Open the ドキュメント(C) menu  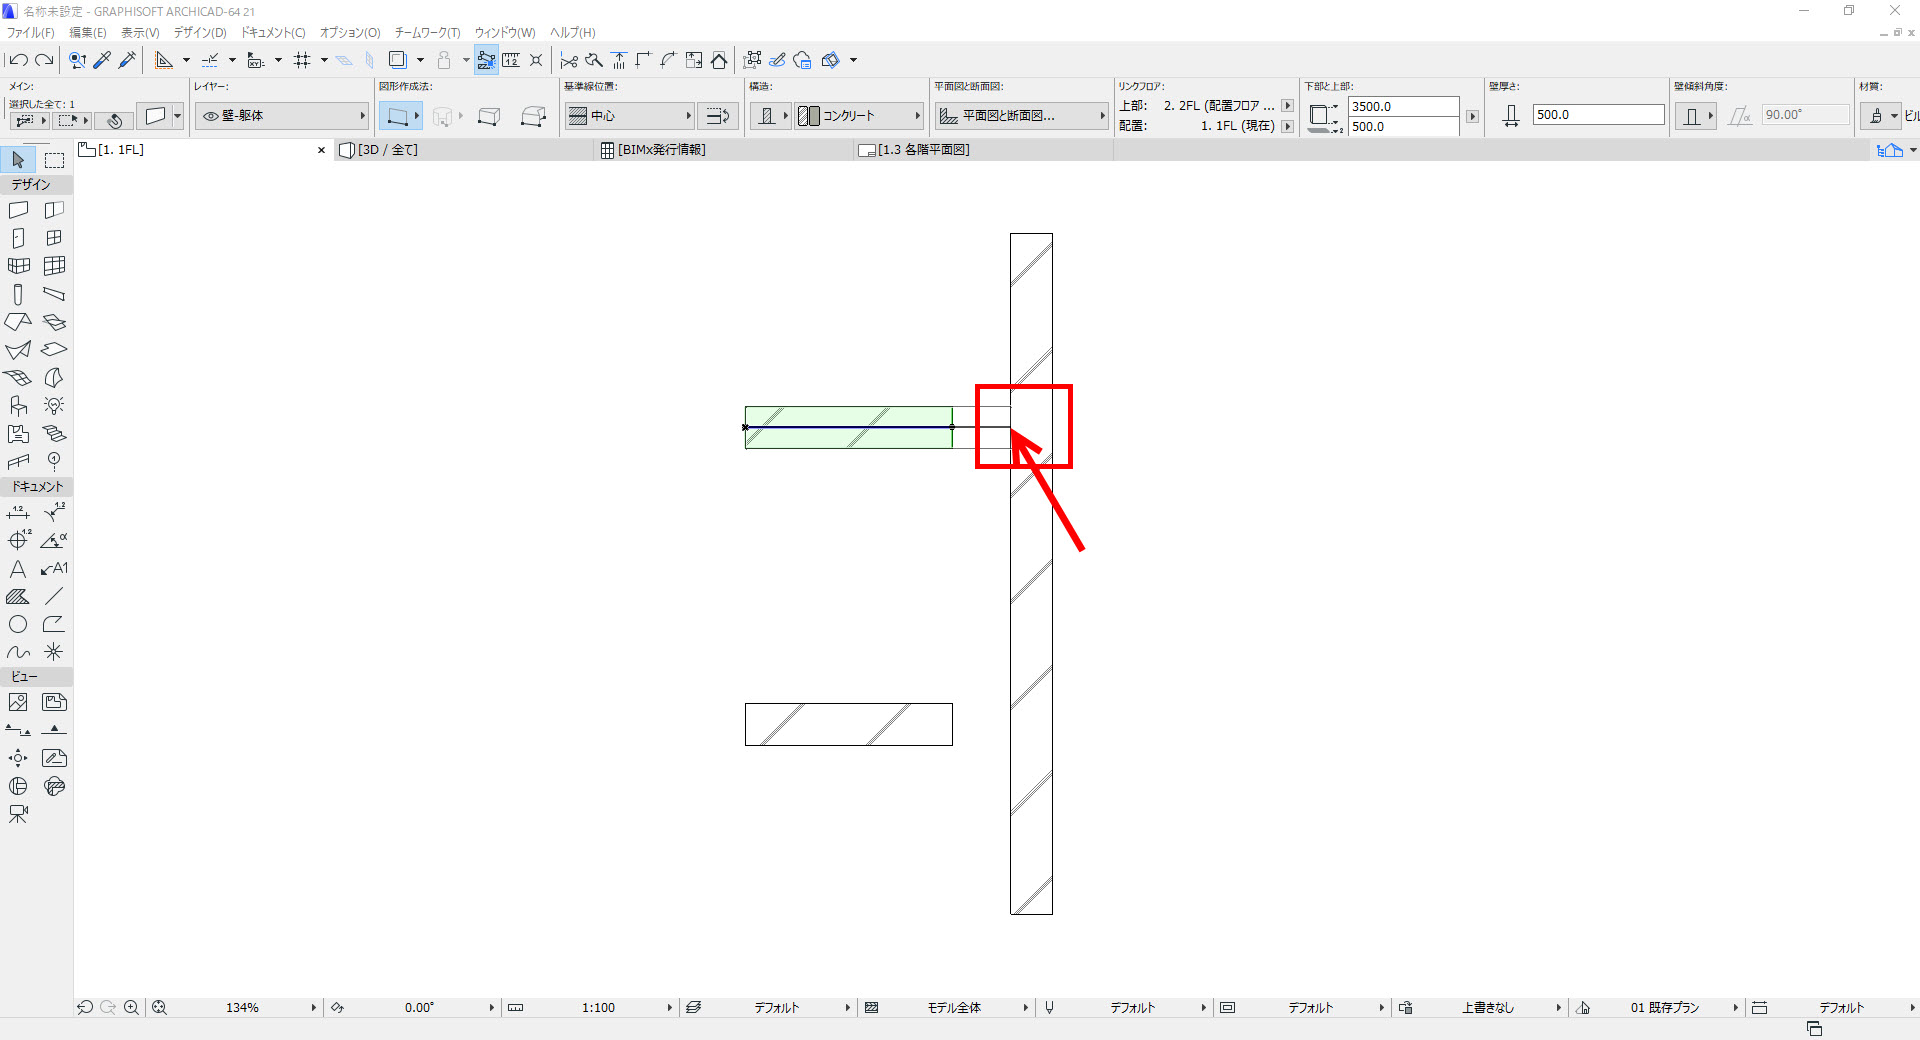pos(273,33)
